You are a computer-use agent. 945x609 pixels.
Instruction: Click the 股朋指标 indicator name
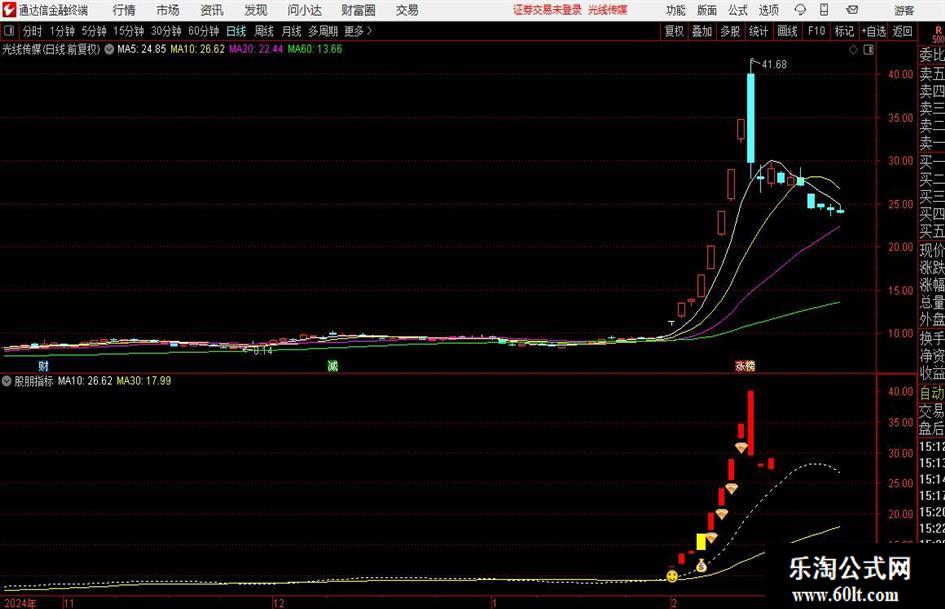coord(34,381)
